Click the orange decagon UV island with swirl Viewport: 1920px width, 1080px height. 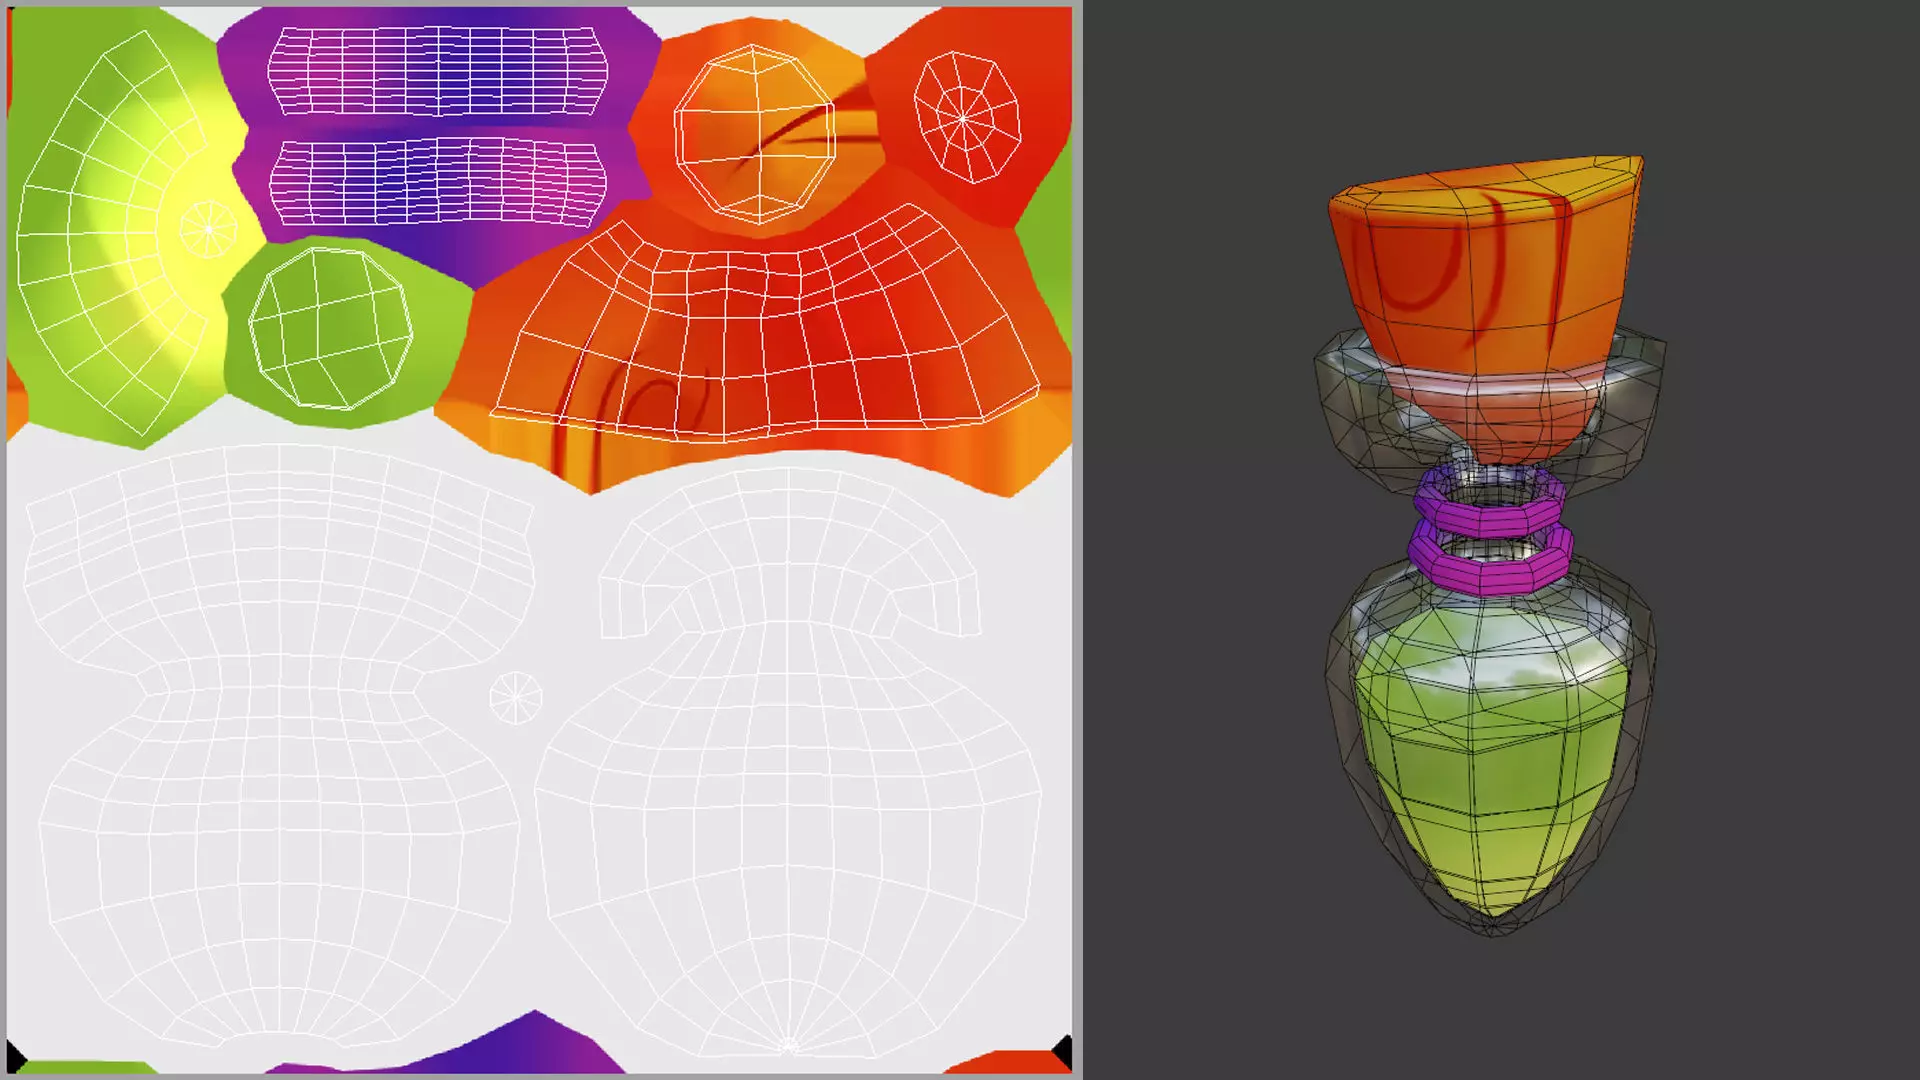754,133
